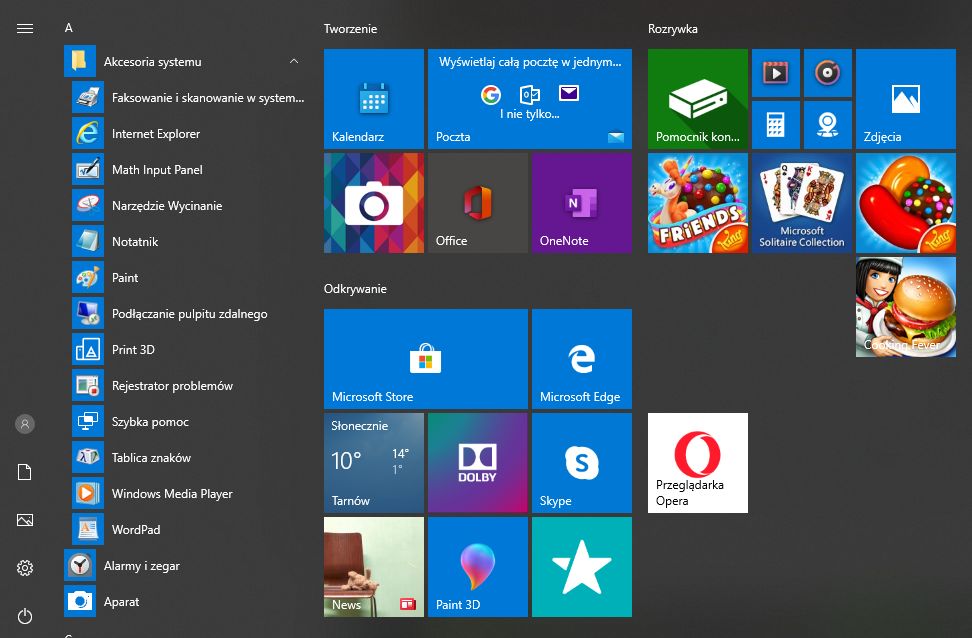Open the Poczta mail tile
This screenshot has height=638, width=972.
(x=530, y=99)
